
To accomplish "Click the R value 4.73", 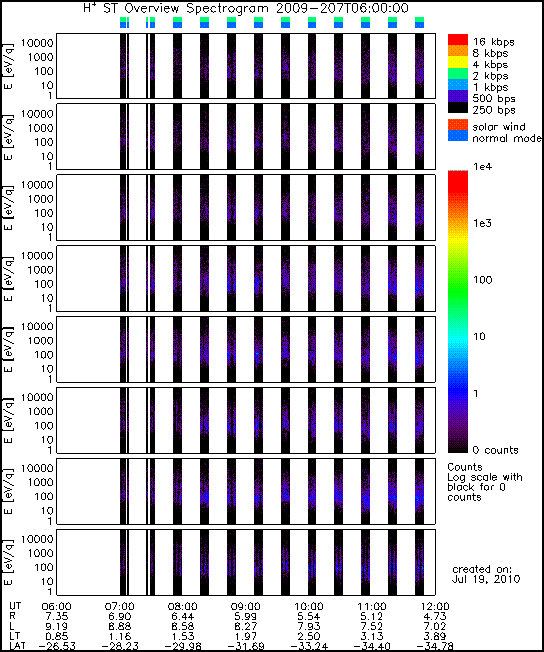I will click(435, 617).
